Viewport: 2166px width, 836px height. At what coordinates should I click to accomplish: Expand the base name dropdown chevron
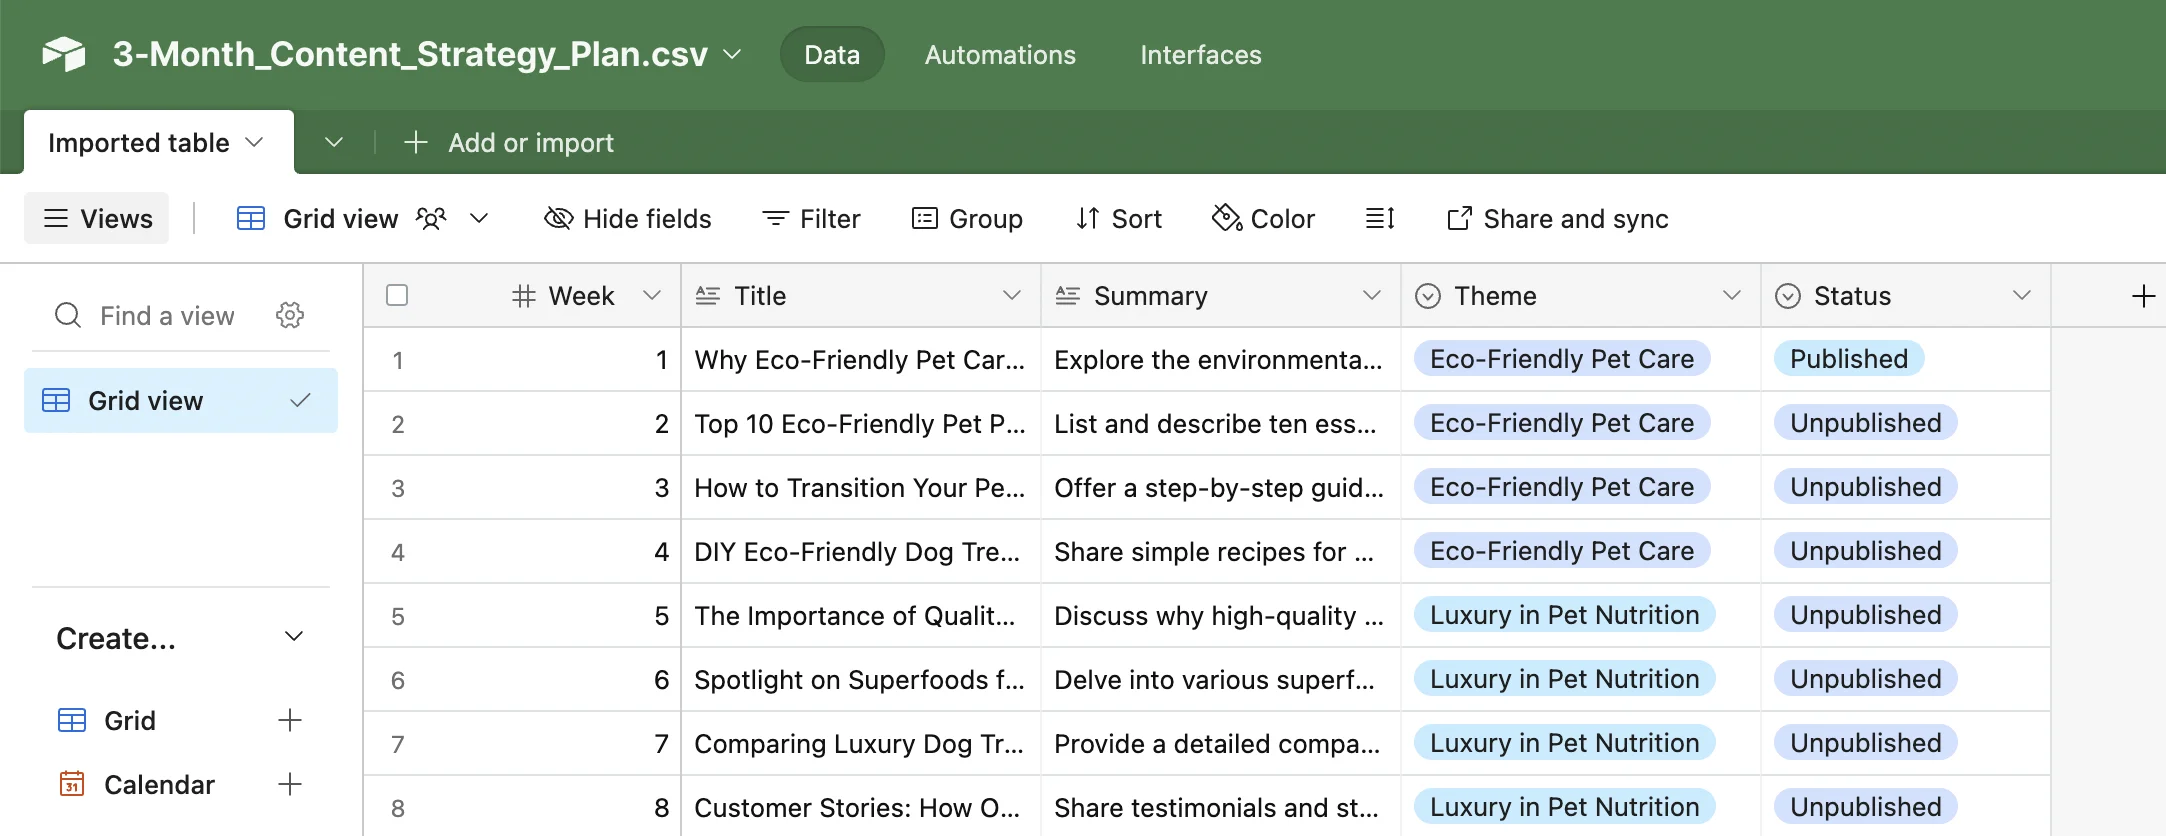pyautogui.click(x=732, y=54)
